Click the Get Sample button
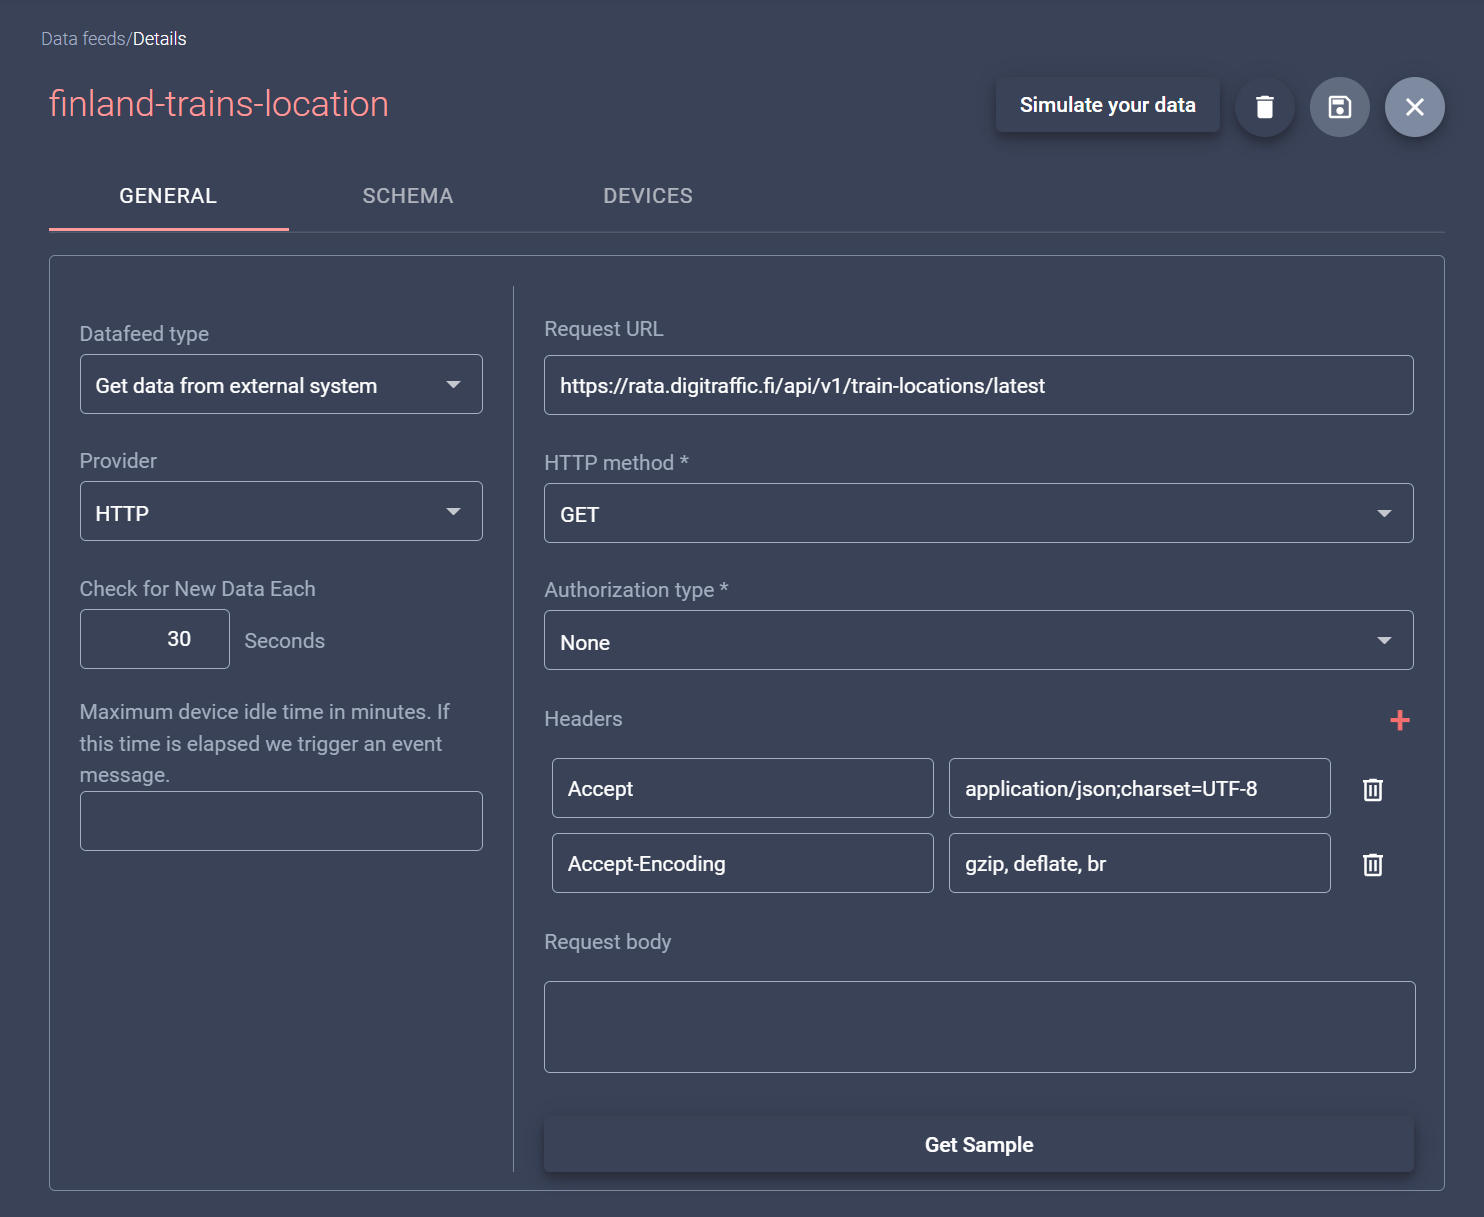 (x=978, y=1144)
